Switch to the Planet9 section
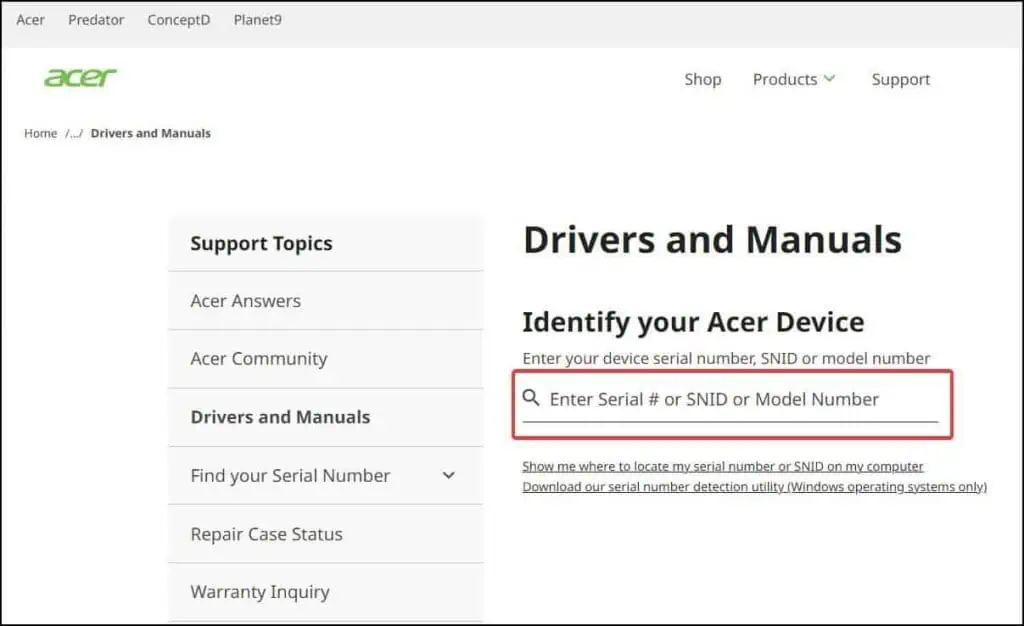The image size is (1024, 626). 257,19
